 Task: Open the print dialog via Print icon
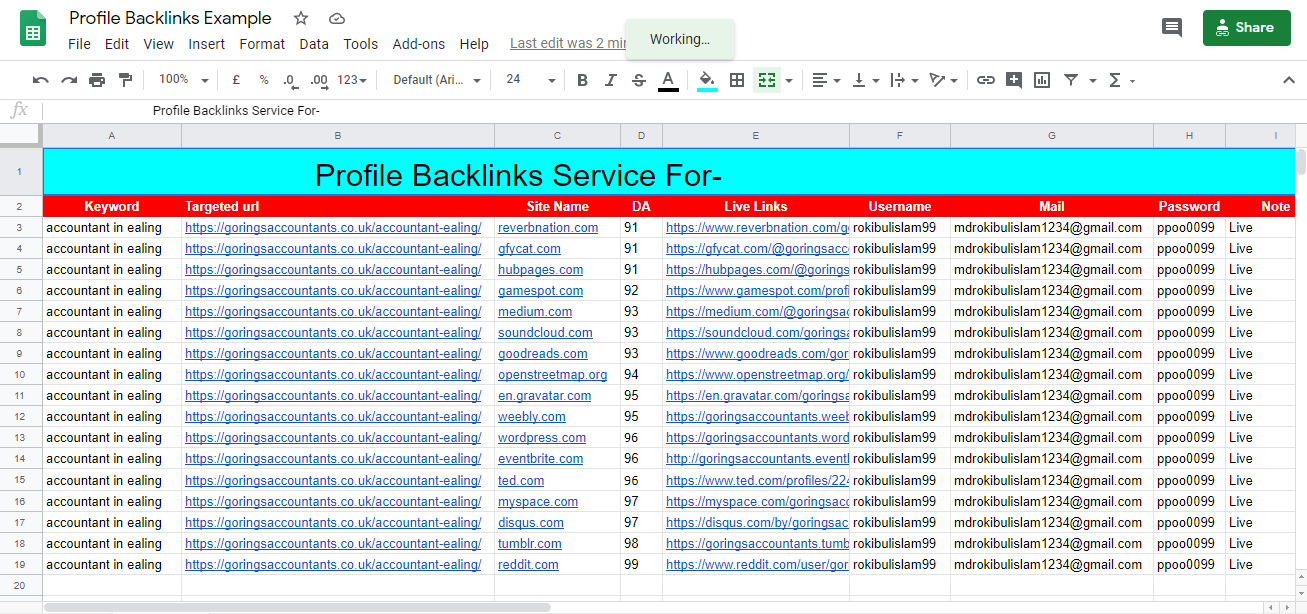pos(97,80)
